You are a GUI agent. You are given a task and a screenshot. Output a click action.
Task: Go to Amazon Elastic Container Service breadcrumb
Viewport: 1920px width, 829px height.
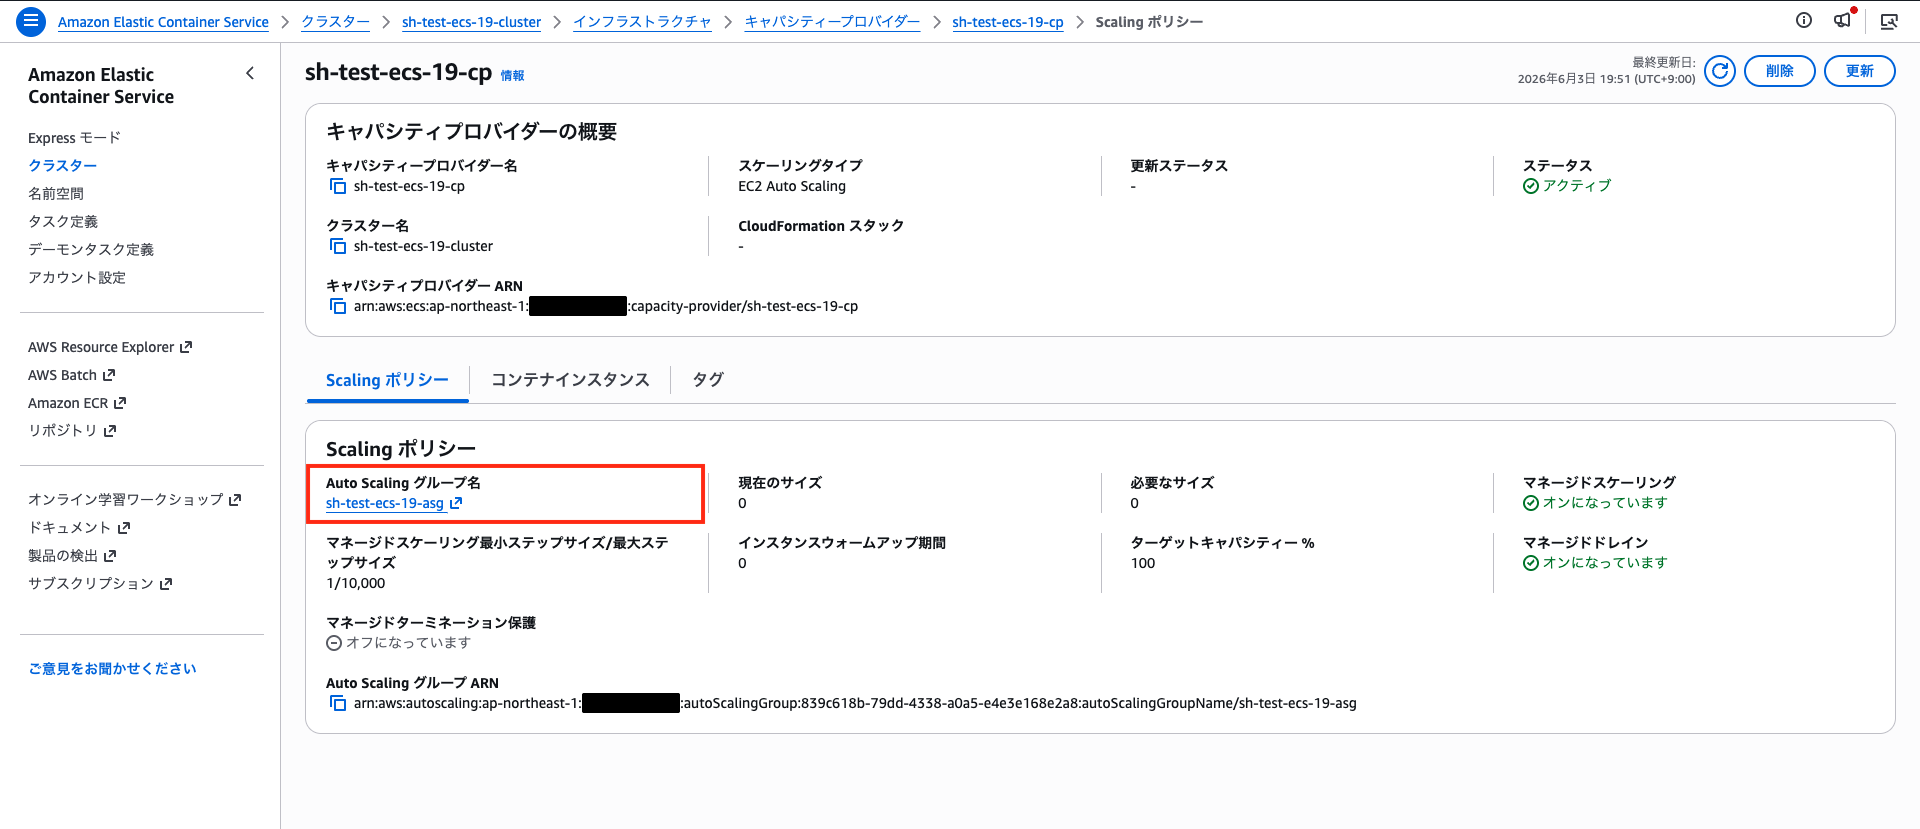pyautogui.click(x=163, y=22)
